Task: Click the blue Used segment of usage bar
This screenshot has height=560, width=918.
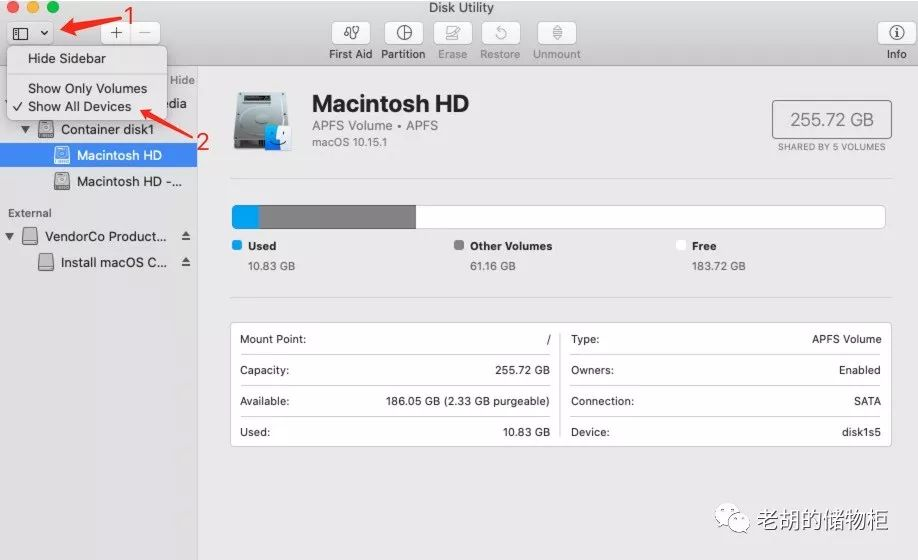Action: click(x=245, y=217)
